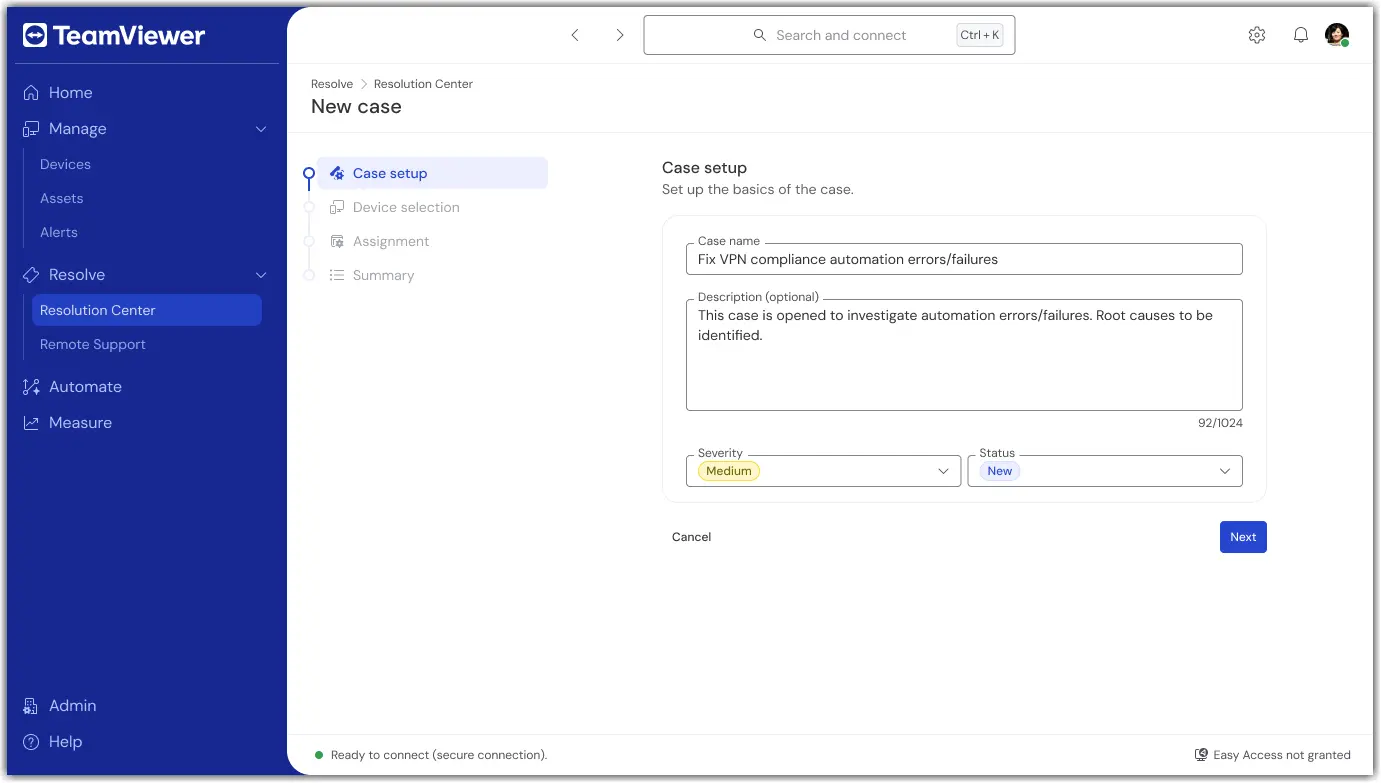Open settings via the gear icon

(x=1257, y=35)
